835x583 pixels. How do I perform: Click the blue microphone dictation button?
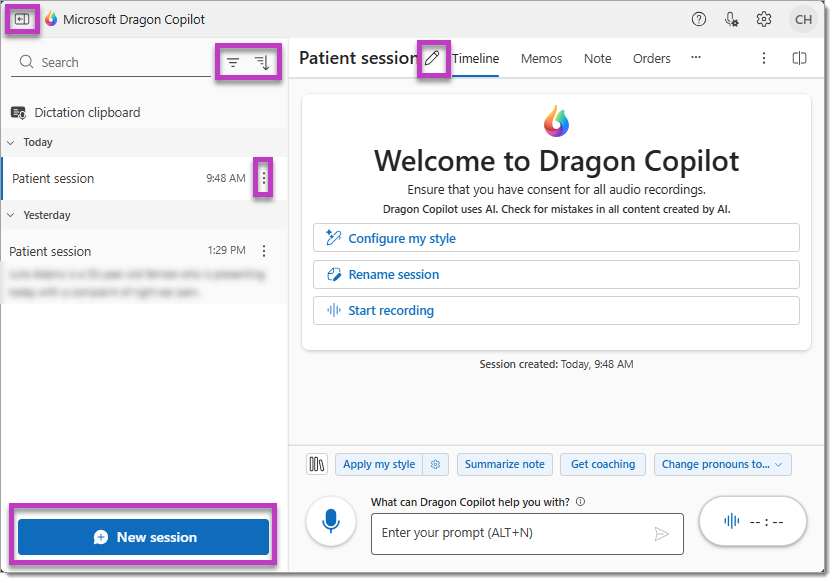(x=331, y=521)
